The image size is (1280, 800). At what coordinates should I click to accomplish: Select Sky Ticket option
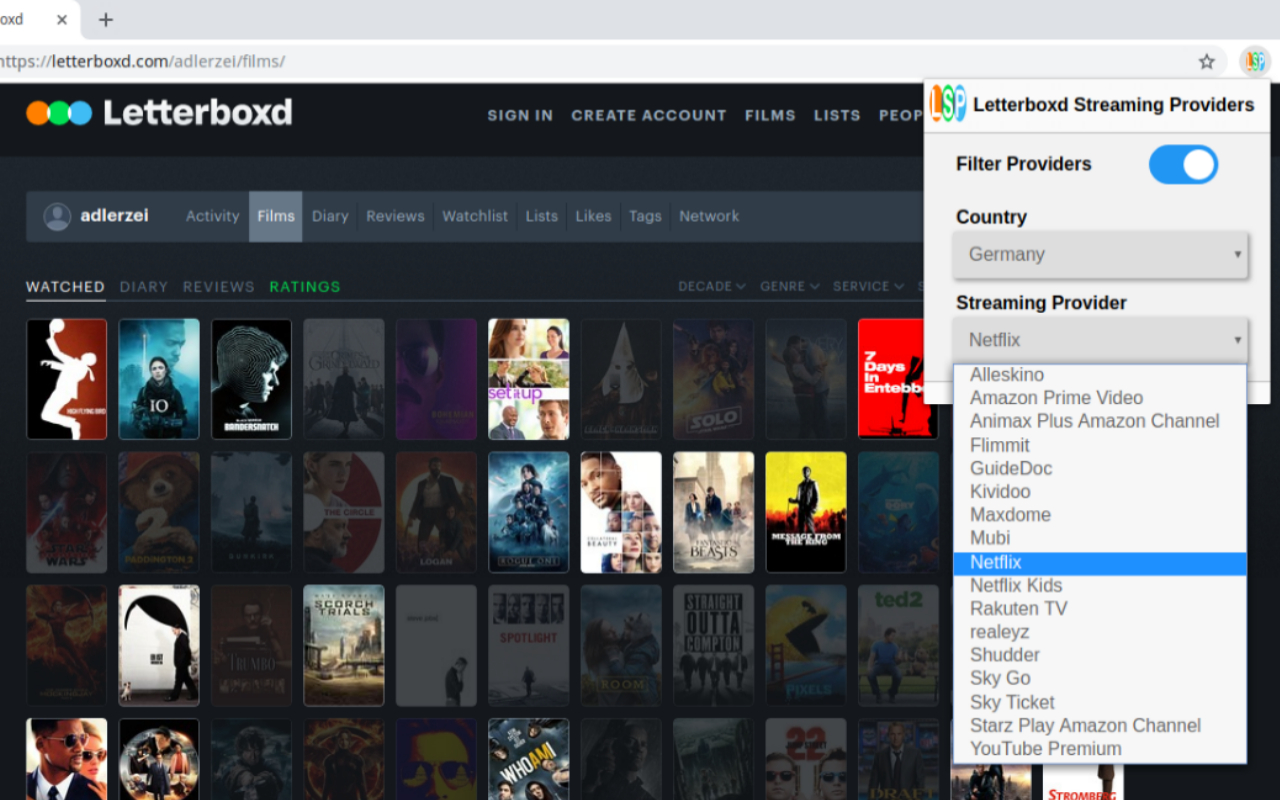pyautogui.click(x=1100, y=702)
